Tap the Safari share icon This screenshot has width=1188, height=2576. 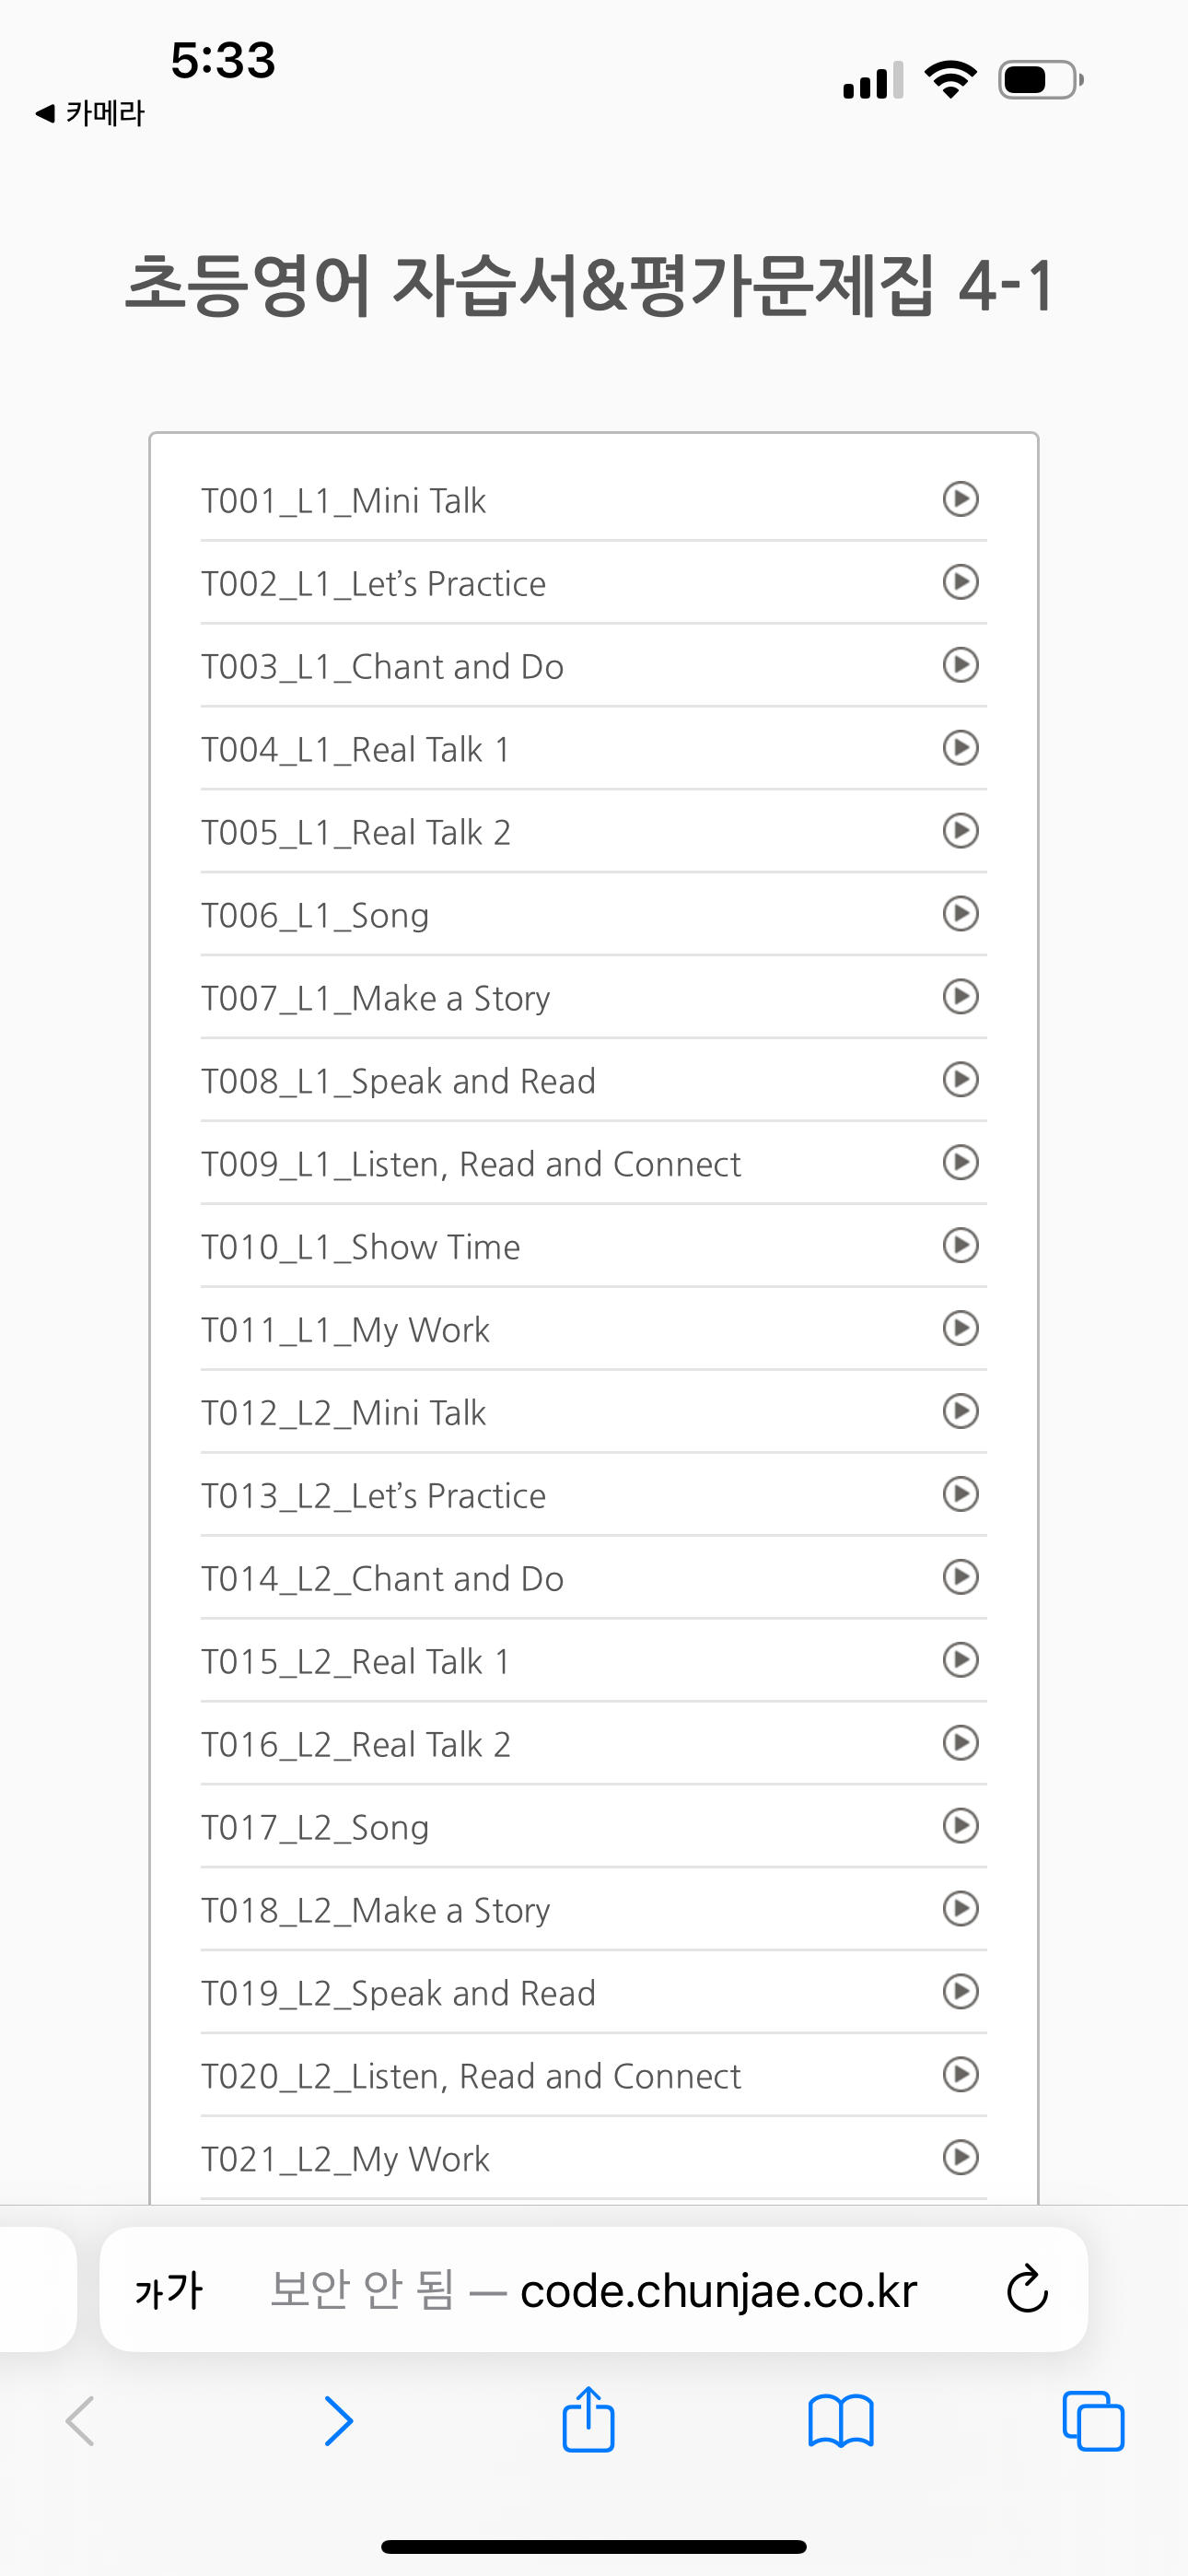coord(588,2420)
